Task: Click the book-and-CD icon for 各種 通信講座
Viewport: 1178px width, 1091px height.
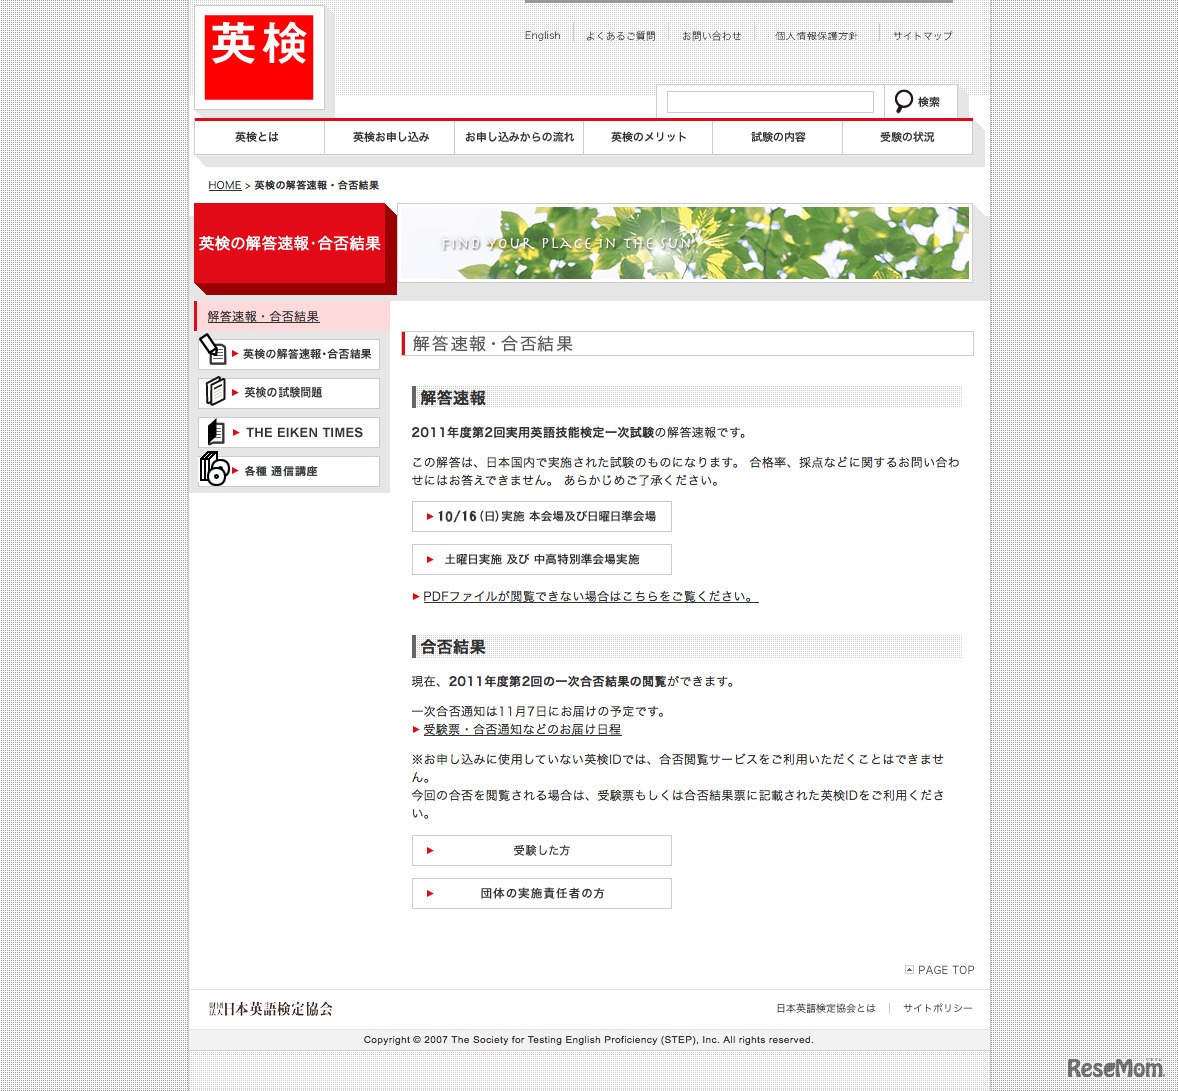Action: point(212,470)
